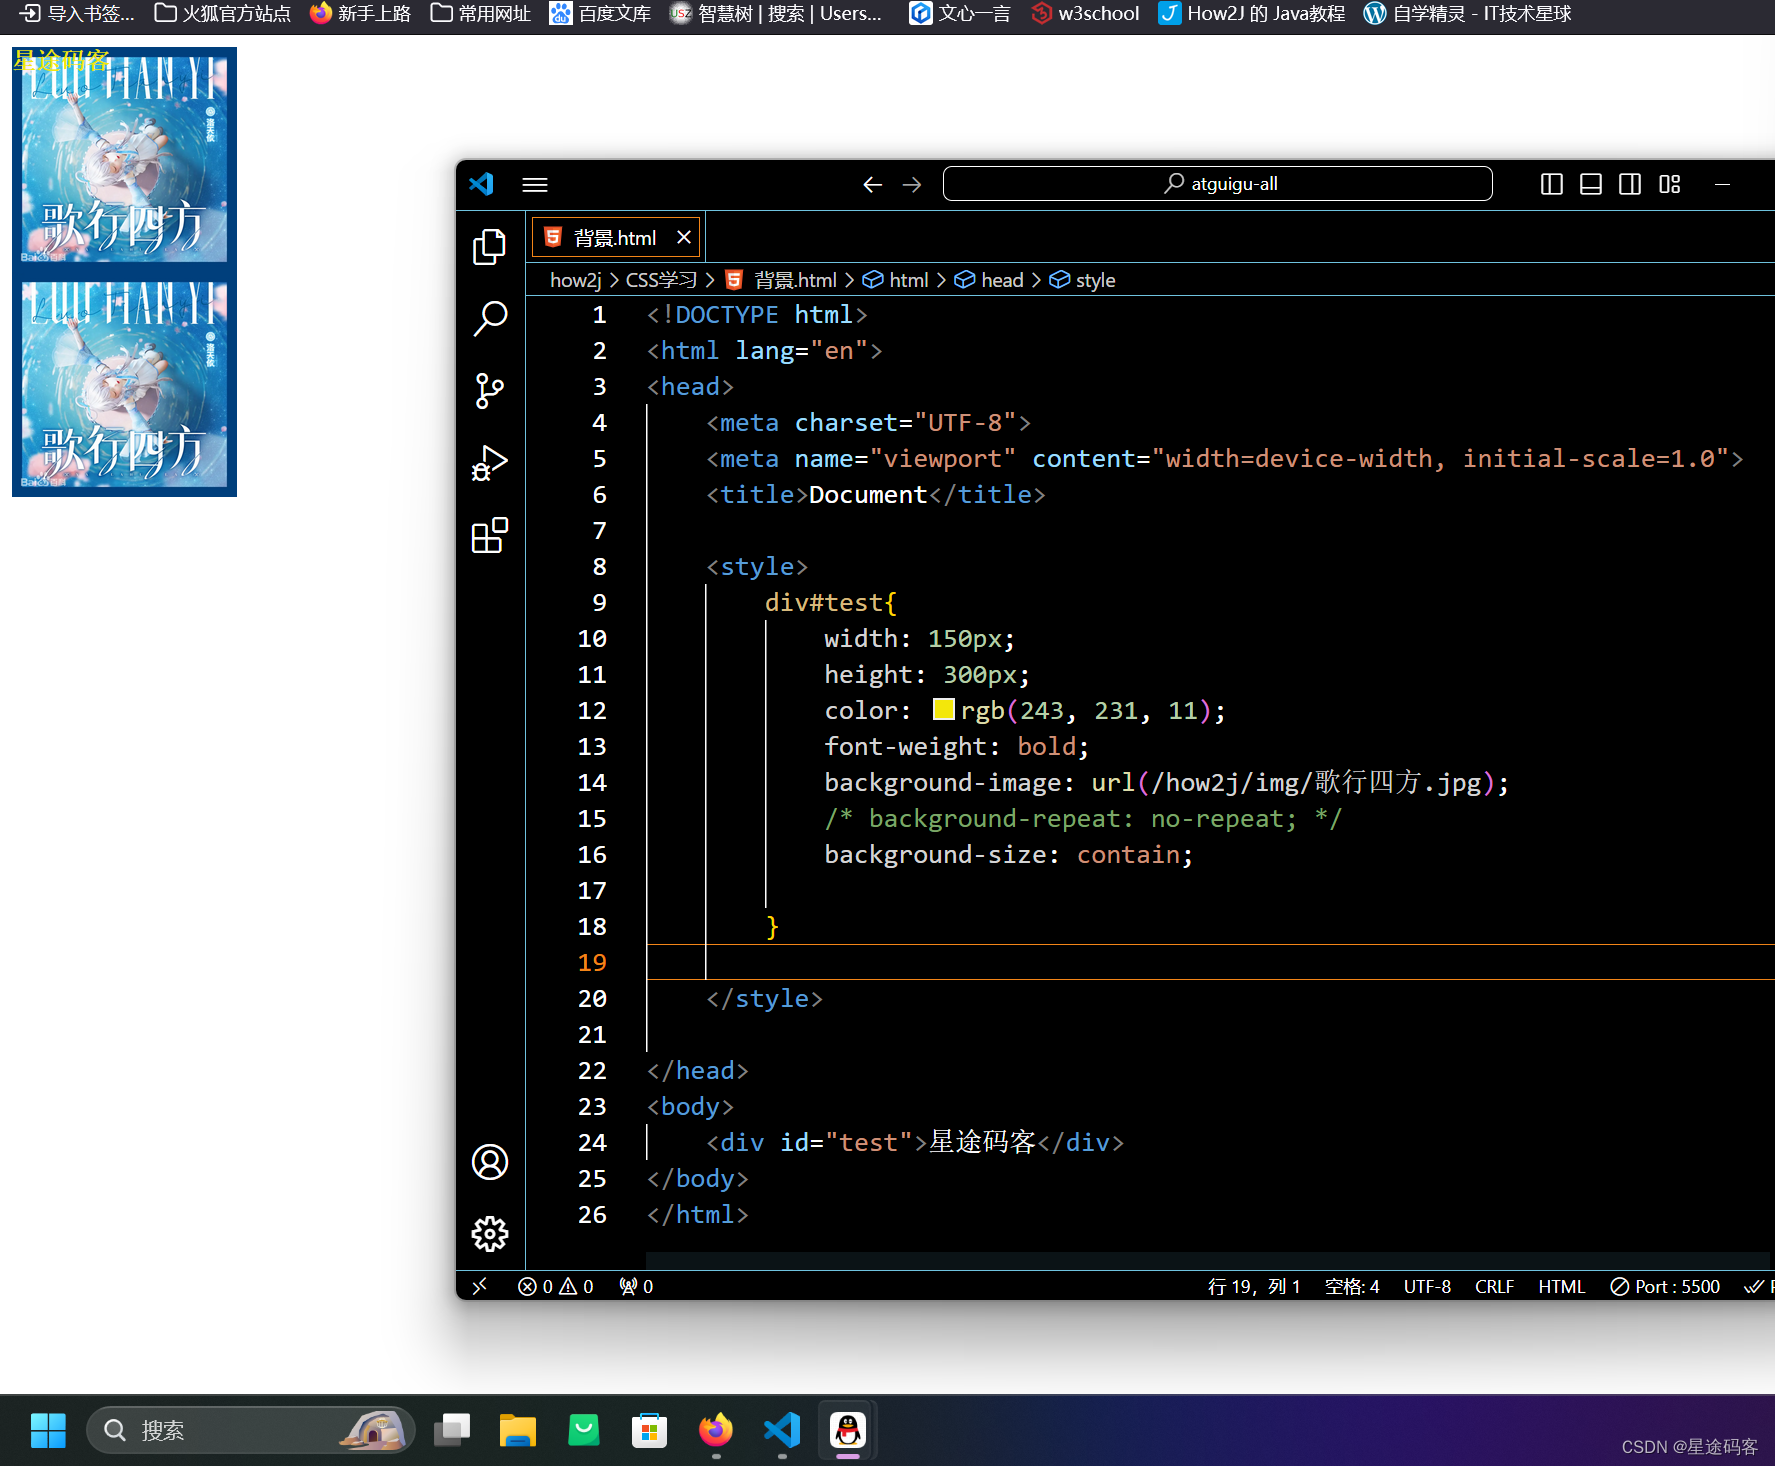The image size is (1775, 1466).
Task: Open the How2J 的 Java教程 bookmark
Action: click(1252, 14)
